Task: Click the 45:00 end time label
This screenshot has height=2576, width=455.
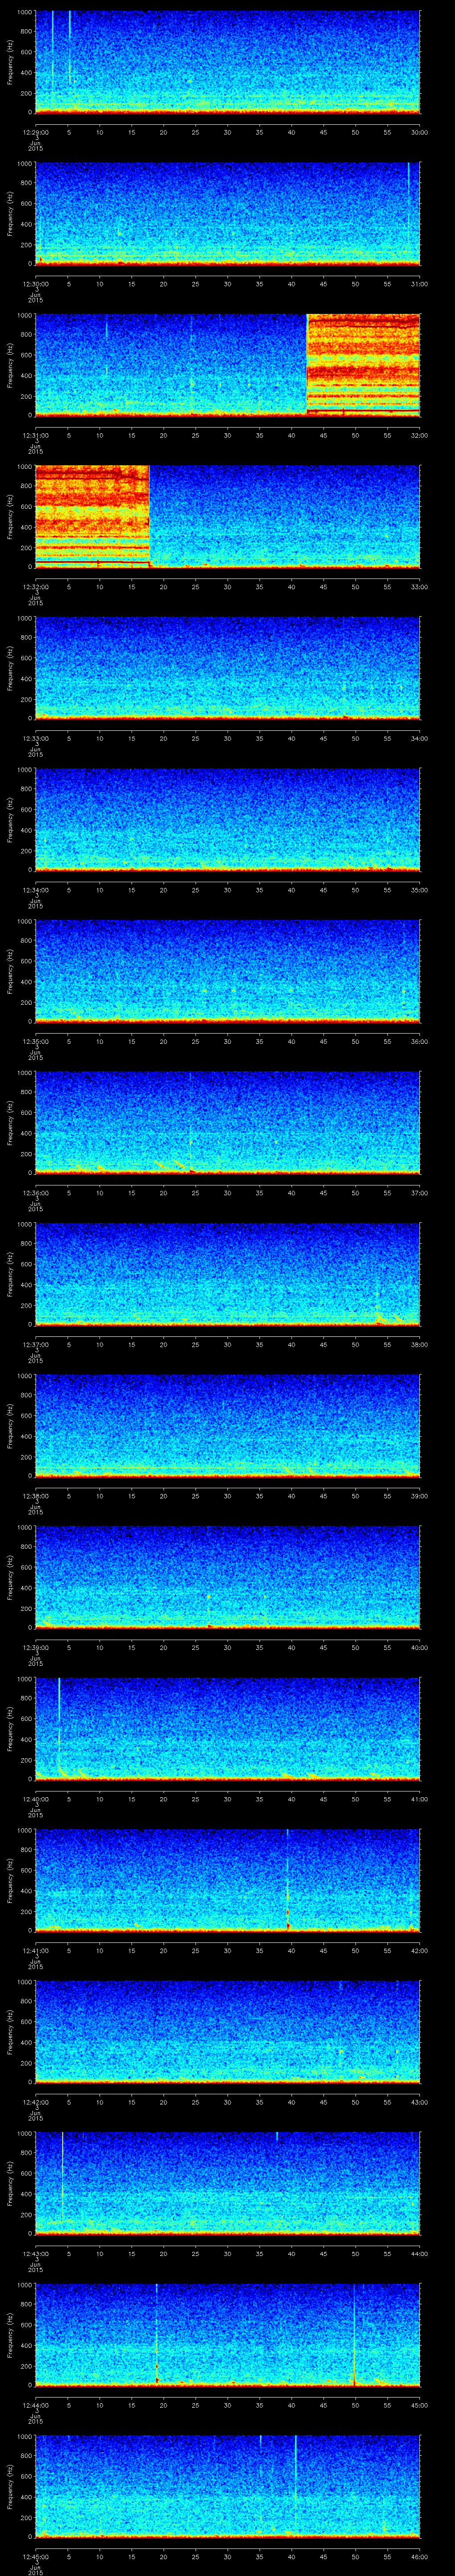Action: (x=420, y=2405)
